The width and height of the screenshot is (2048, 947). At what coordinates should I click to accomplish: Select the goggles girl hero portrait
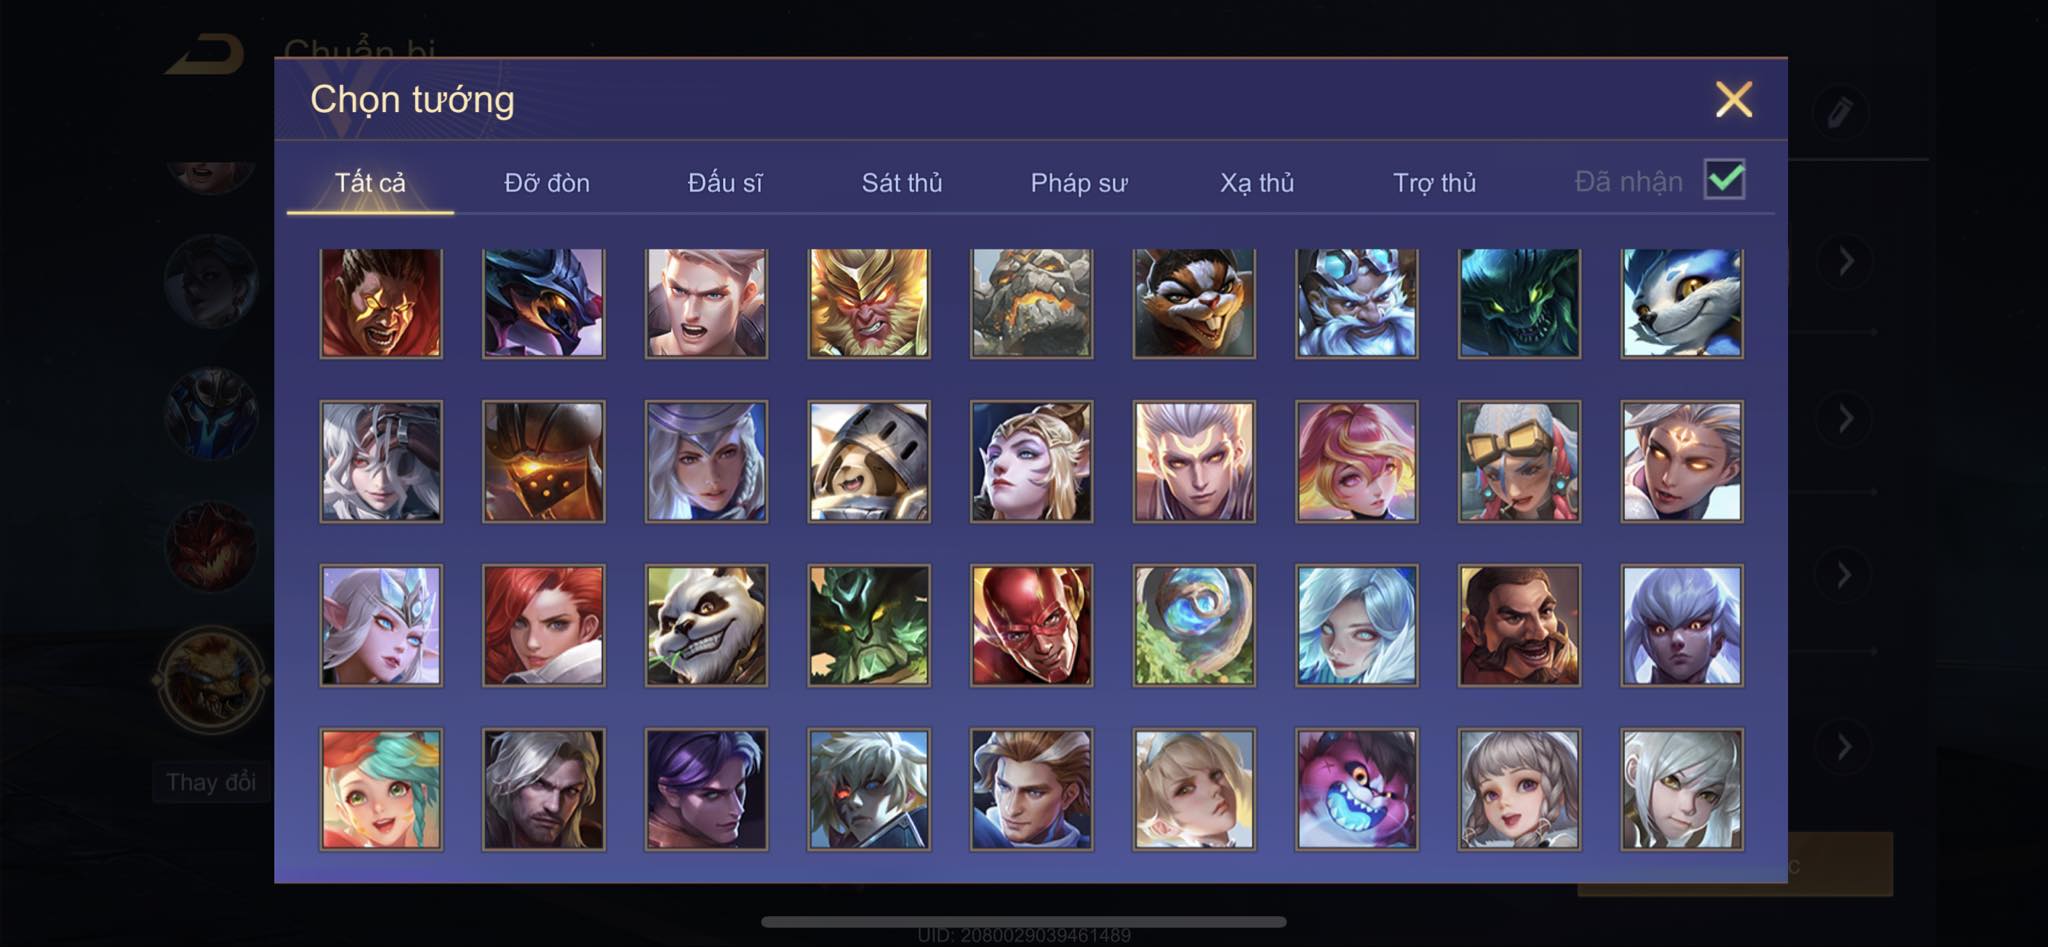[x=1519, y=461]
